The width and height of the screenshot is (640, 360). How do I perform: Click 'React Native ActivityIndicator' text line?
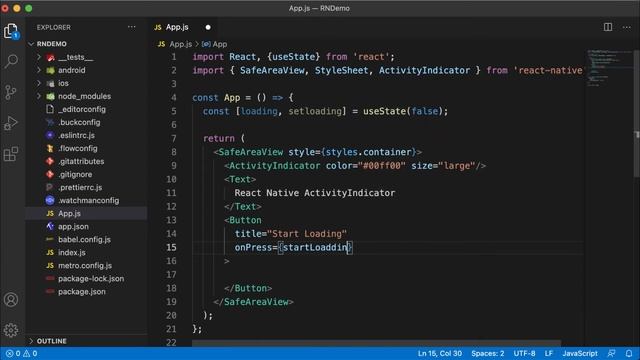[315, 193]
